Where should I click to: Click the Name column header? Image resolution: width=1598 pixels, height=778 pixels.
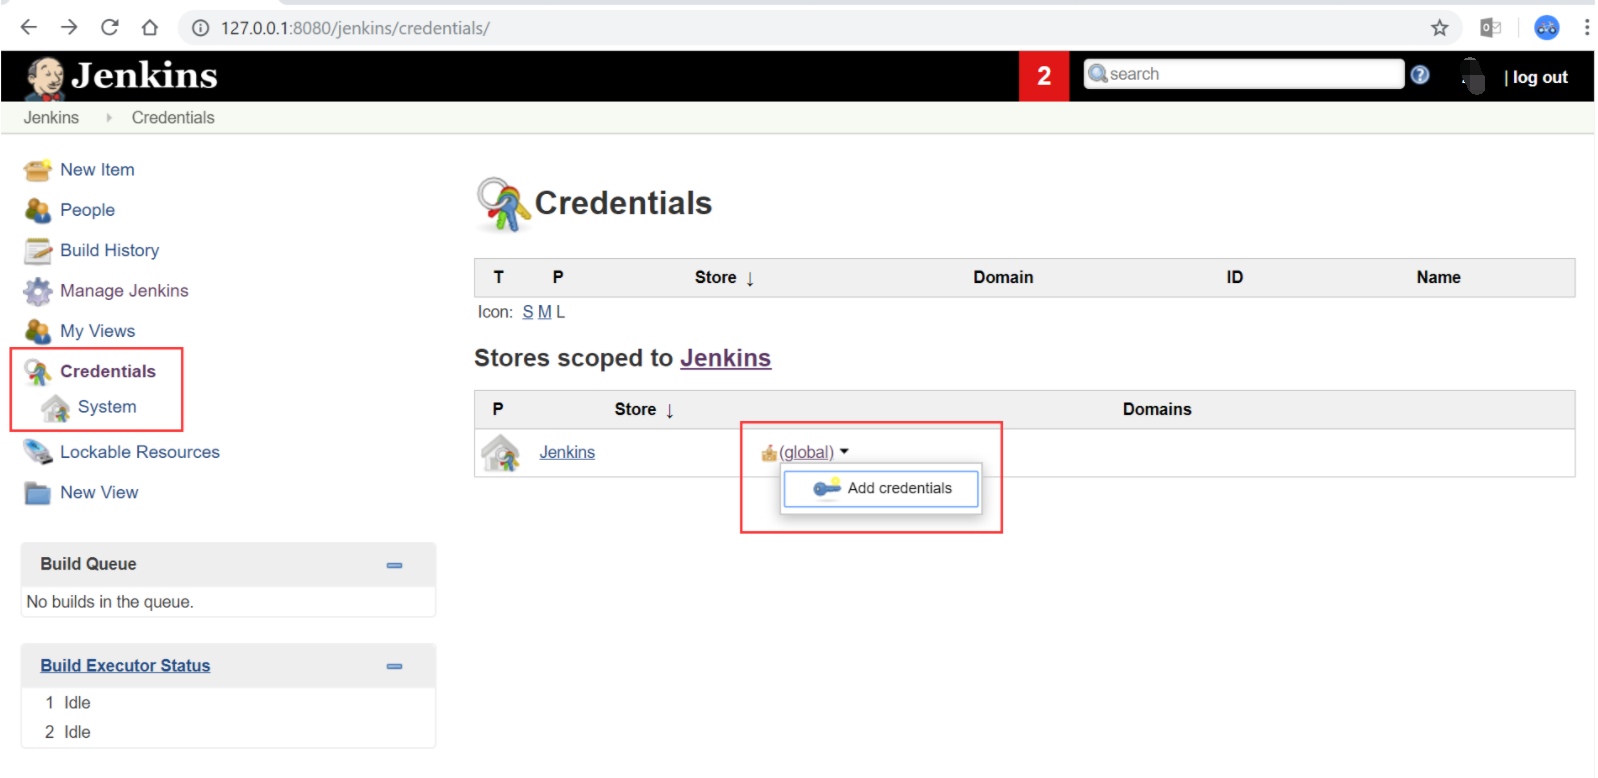[1438, 278]
